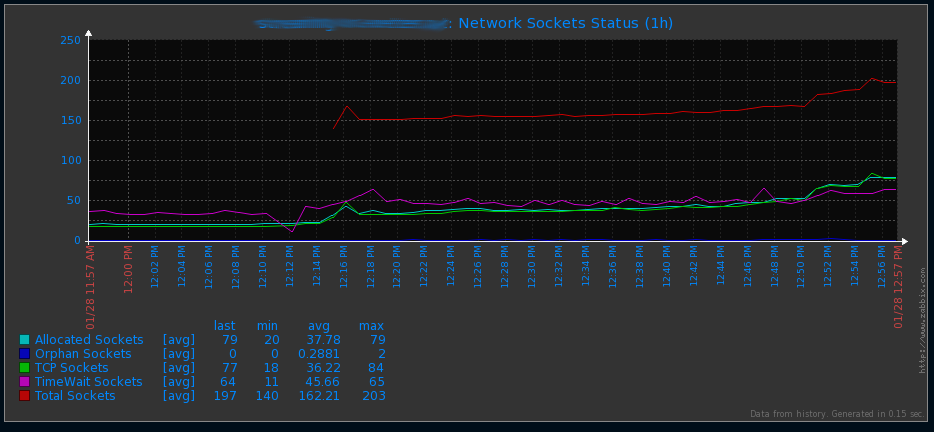Click the Total Sockets min value 140
This screenshot has width=934, height=432.
tap(267, 396)
